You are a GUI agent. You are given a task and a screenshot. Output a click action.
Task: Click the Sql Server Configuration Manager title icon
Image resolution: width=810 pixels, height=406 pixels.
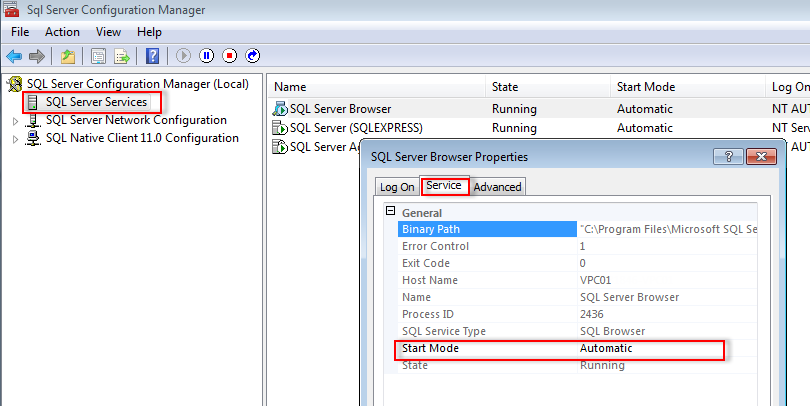tap(11, 9)
